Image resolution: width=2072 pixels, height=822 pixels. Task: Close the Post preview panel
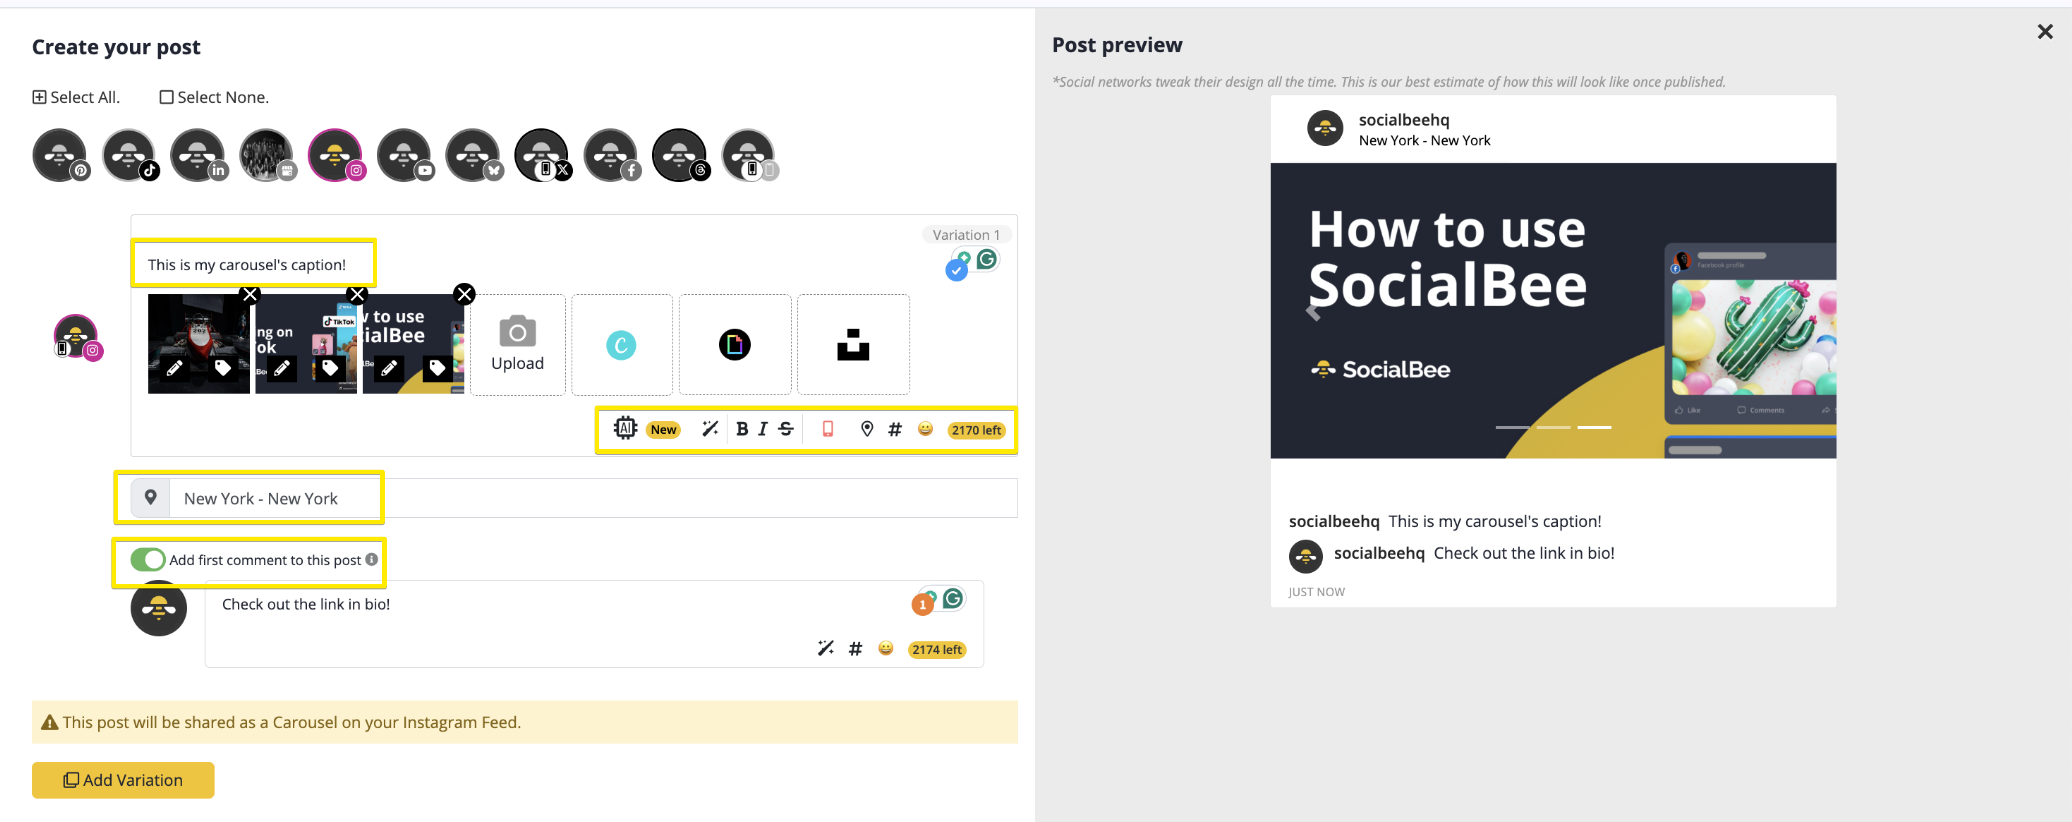[x=2045, y=32]
